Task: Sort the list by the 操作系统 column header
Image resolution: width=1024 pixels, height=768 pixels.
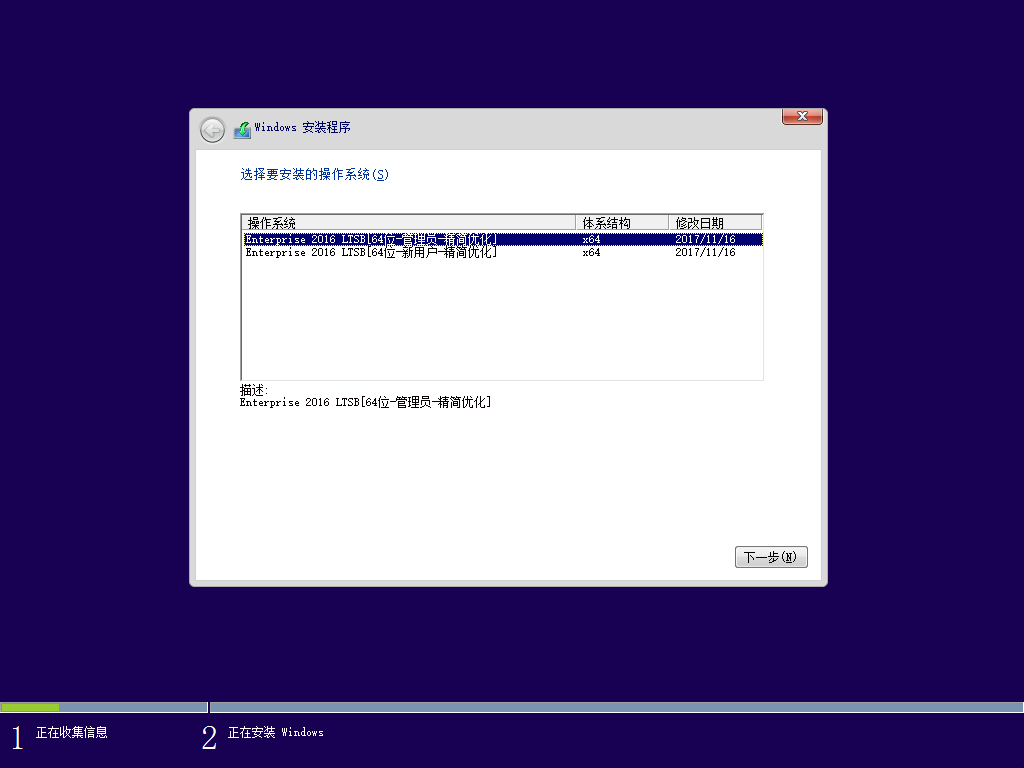Action: click(270, 222)
